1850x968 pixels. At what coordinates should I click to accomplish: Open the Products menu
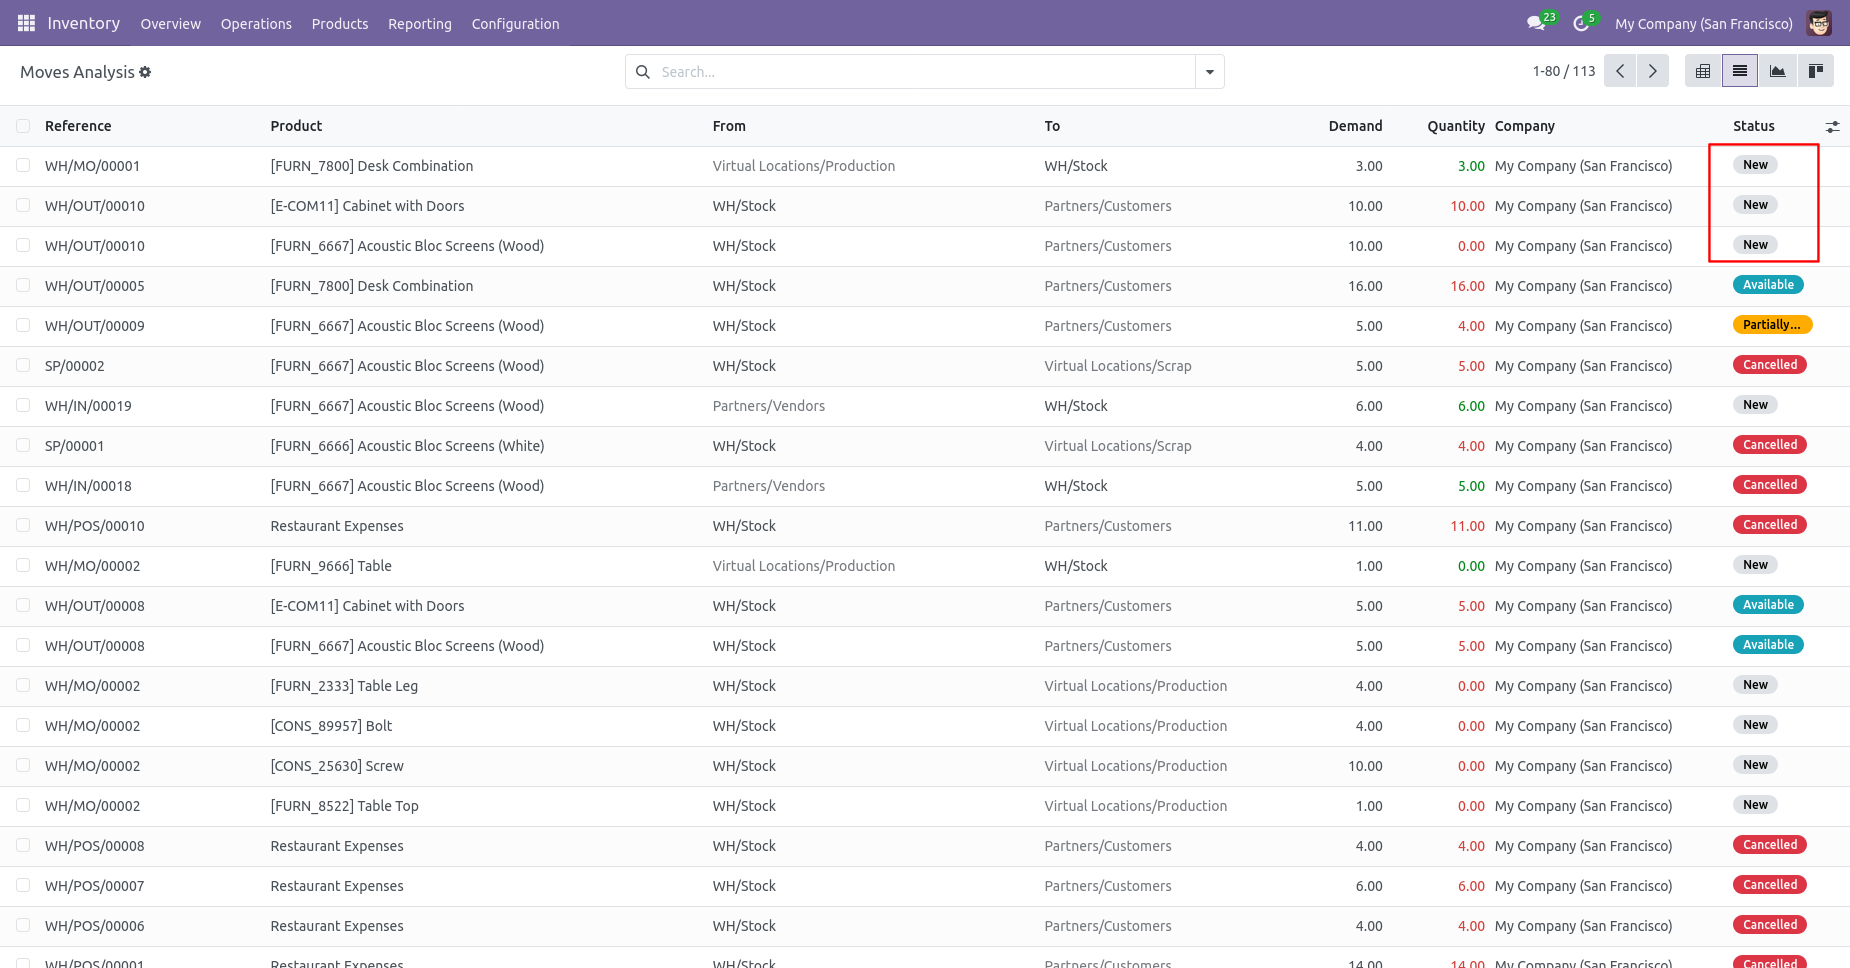coord(340,24)
